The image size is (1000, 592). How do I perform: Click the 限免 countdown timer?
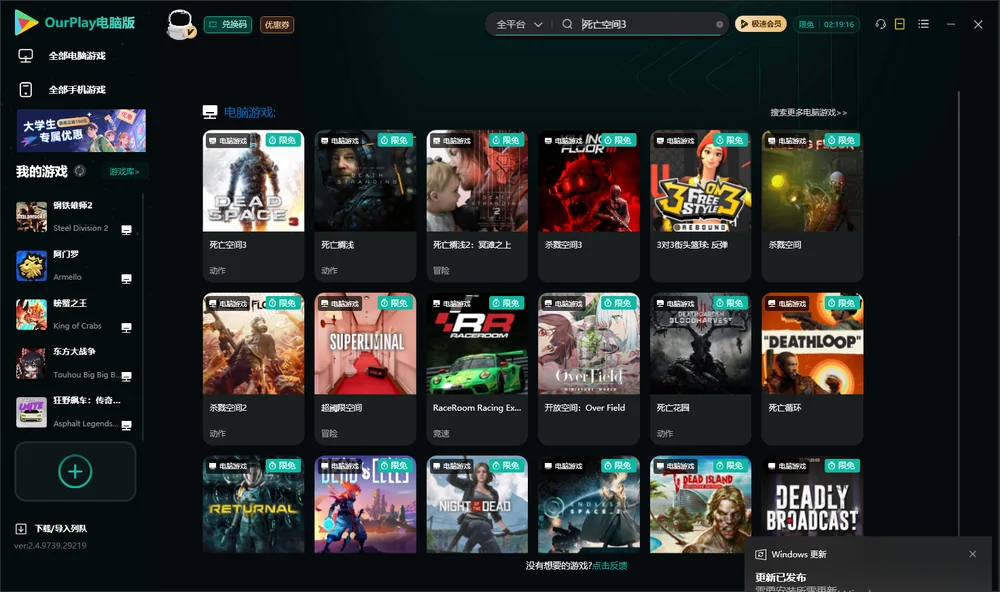pyautogui.click(x=827, y=24)
